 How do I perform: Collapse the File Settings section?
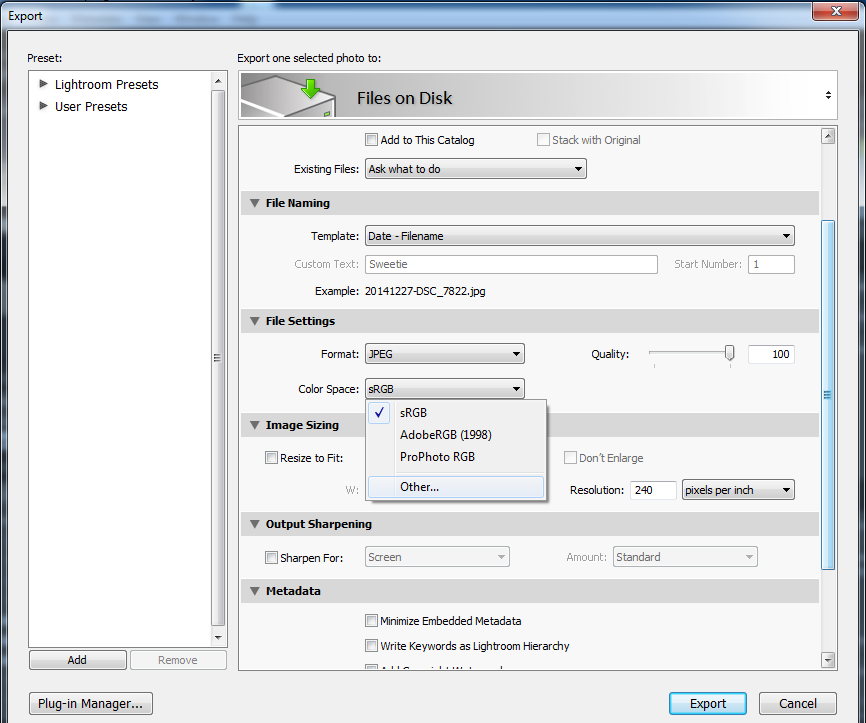(x=255, y=321)
